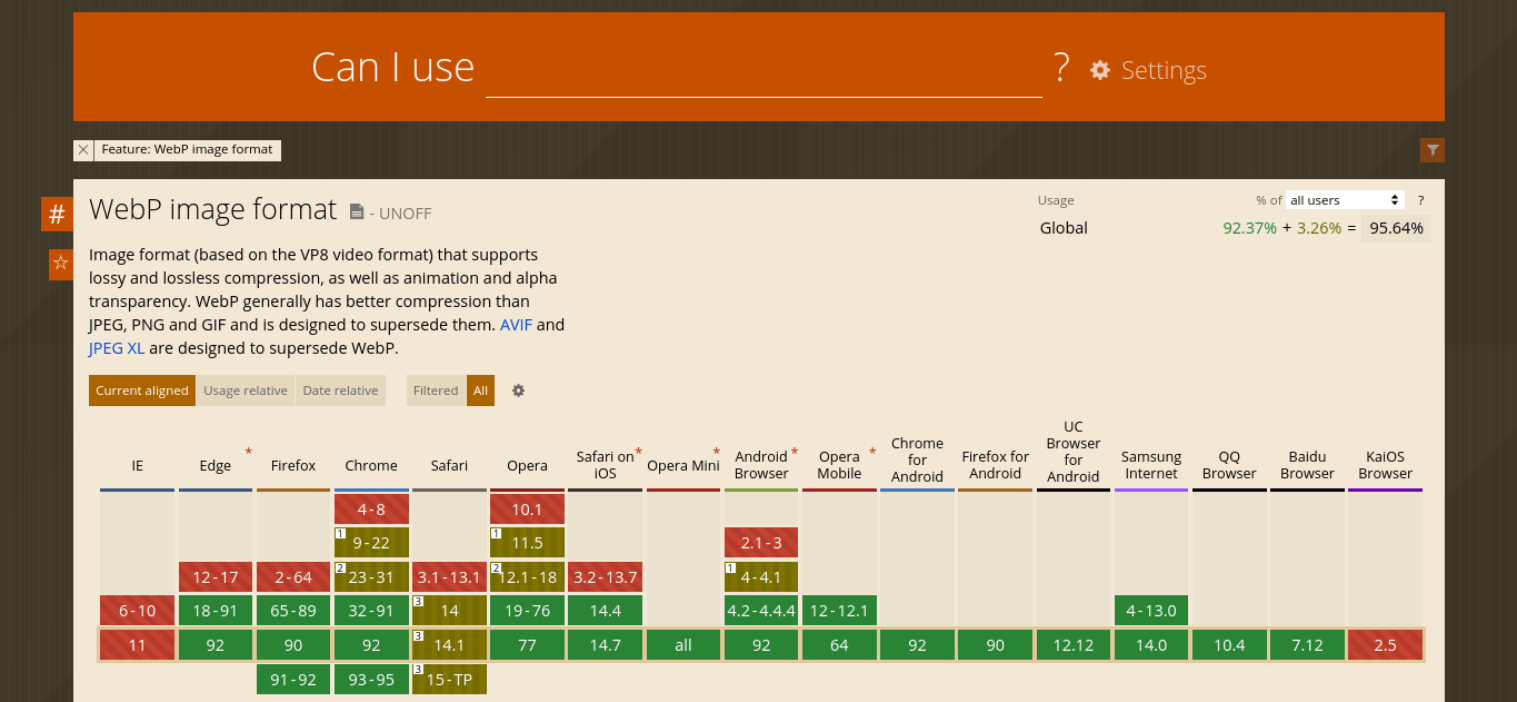1517x702 pixels.
Task: Select the Safari 15-TP cell
Action: 449,679
